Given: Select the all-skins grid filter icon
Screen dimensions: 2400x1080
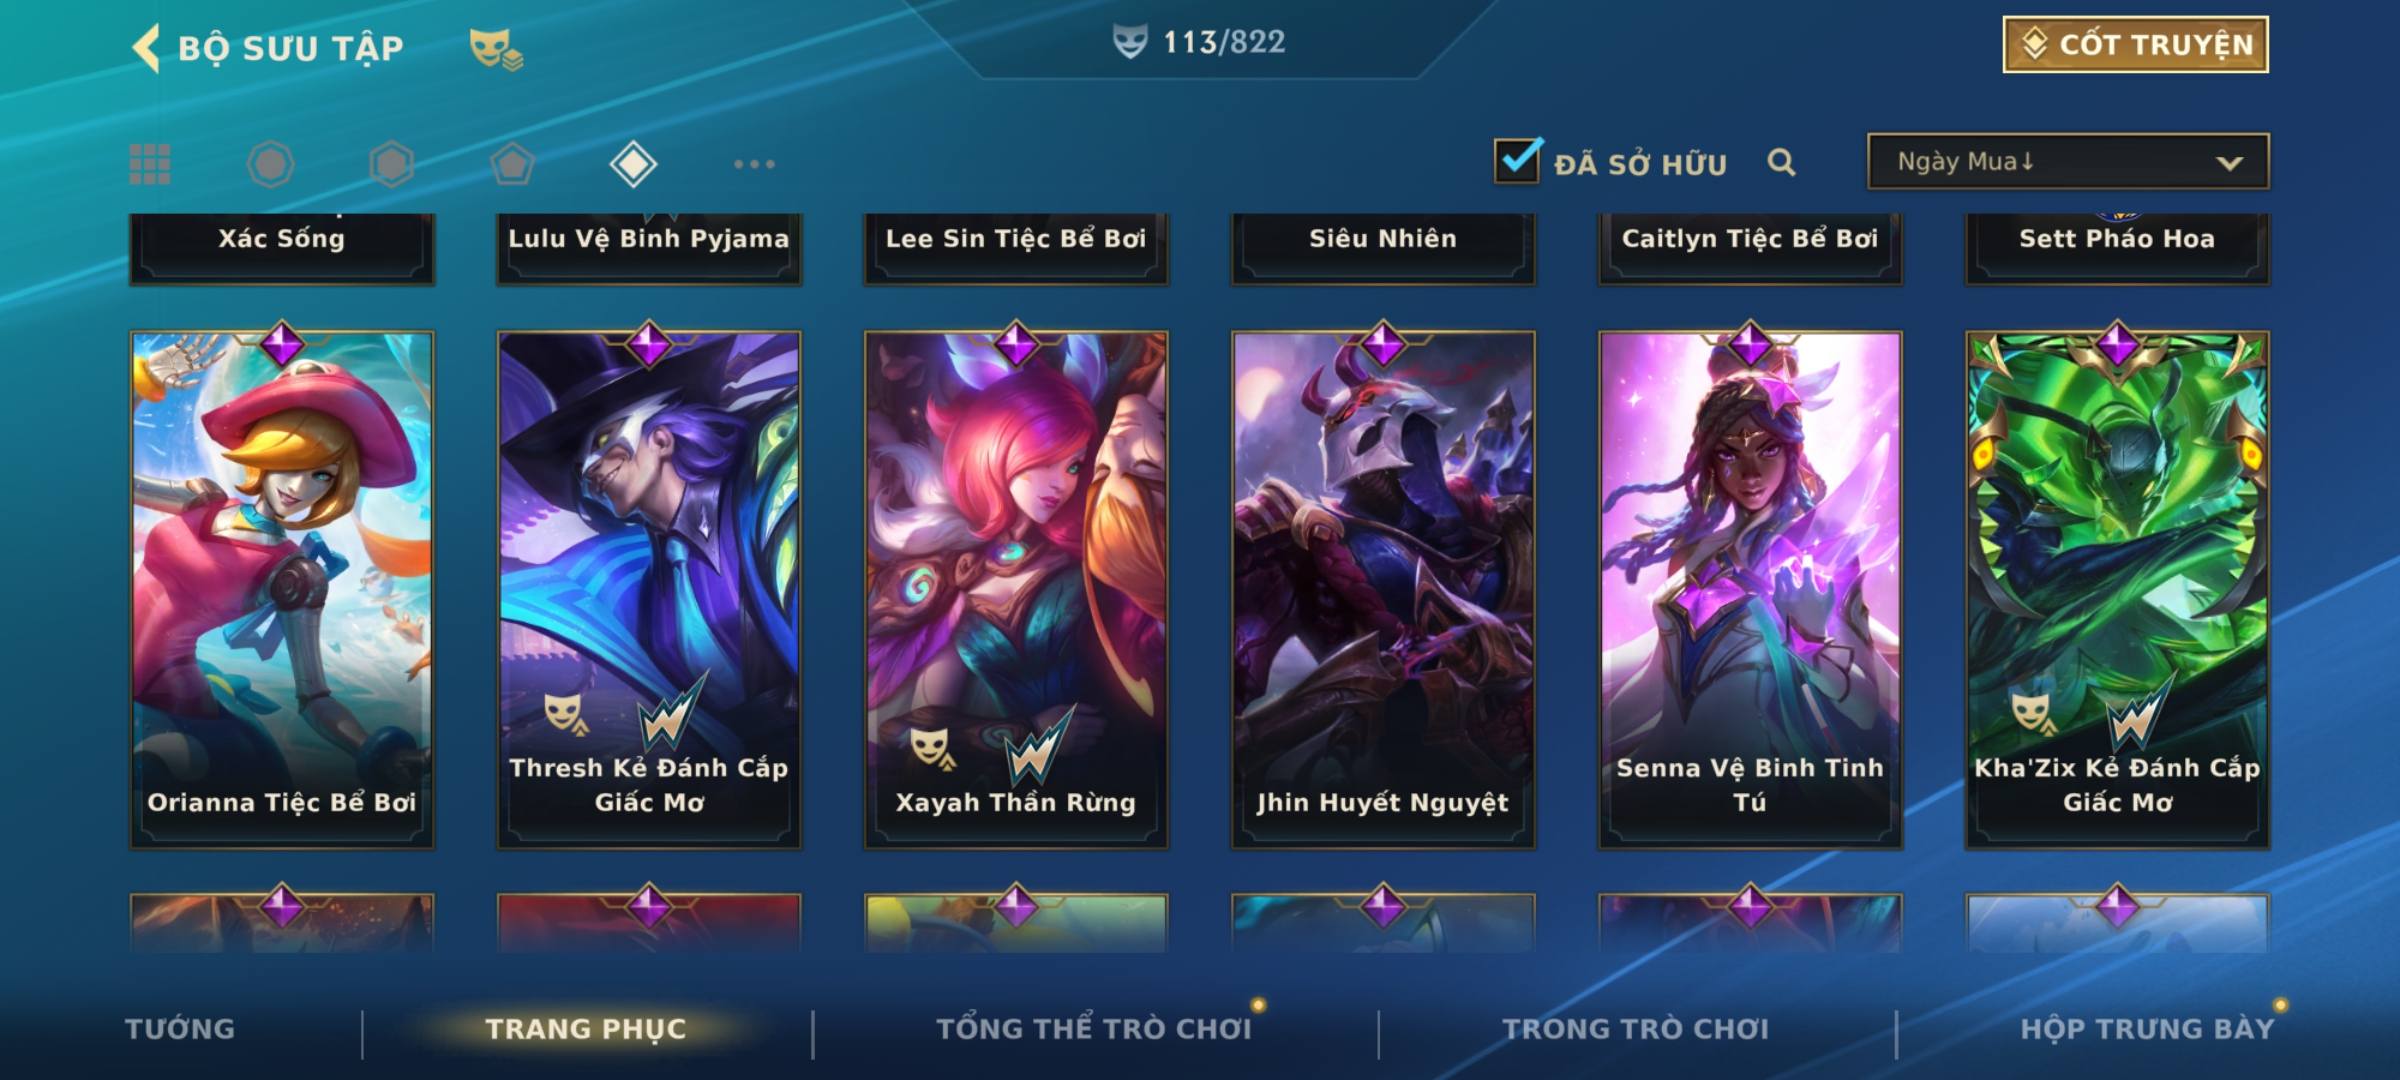Looking at the screenshot, I should [x=150, y=164].
